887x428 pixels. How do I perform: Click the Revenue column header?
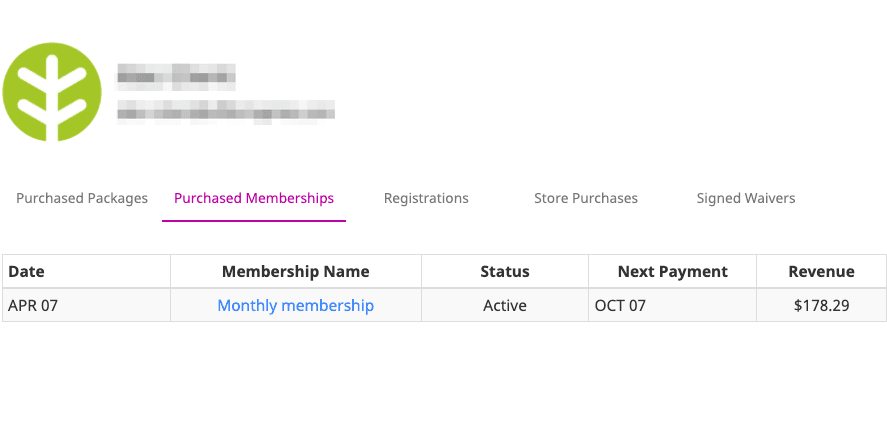(x=821, y=271)
